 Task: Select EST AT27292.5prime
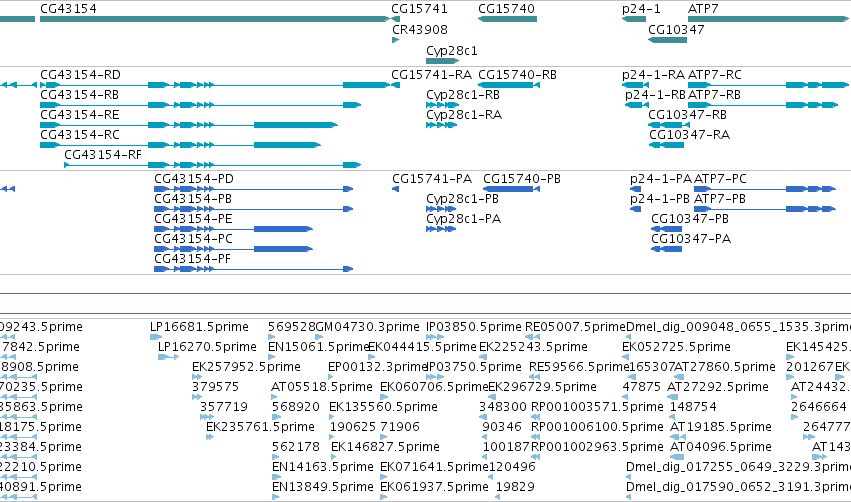717,387
